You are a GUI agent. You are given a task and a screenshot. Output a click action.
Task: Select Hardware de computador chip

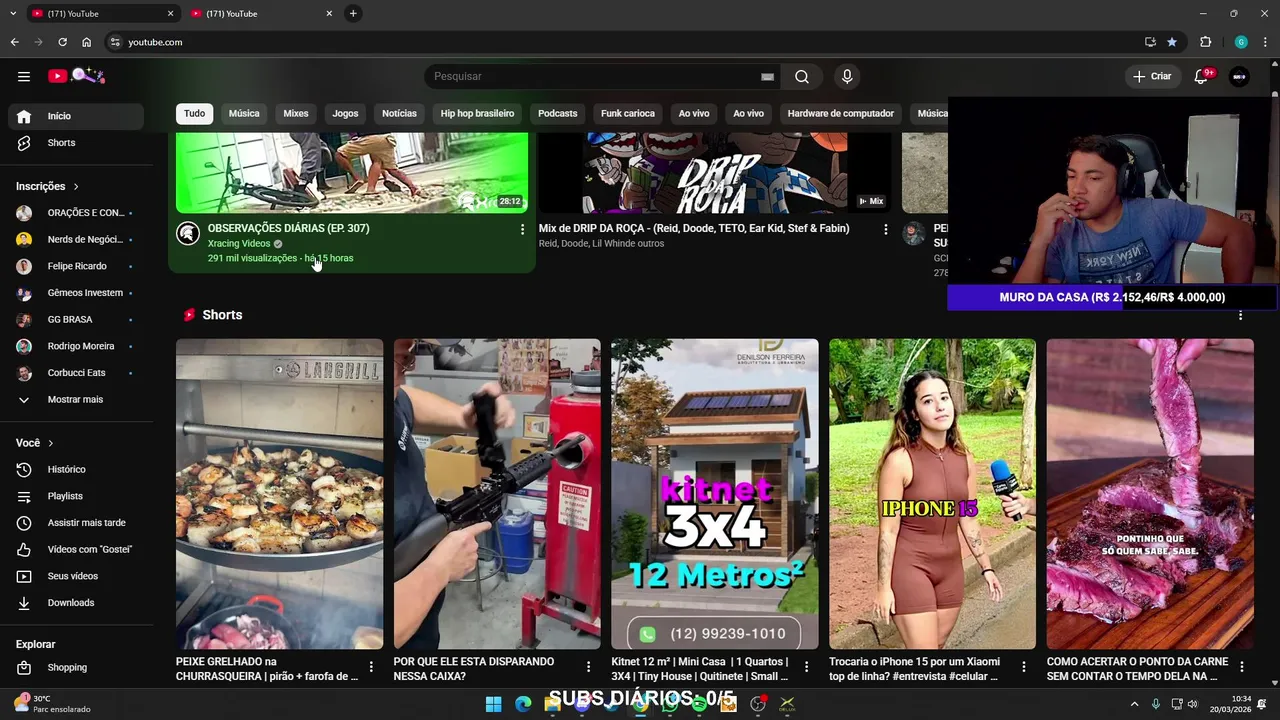coord(840,113)
